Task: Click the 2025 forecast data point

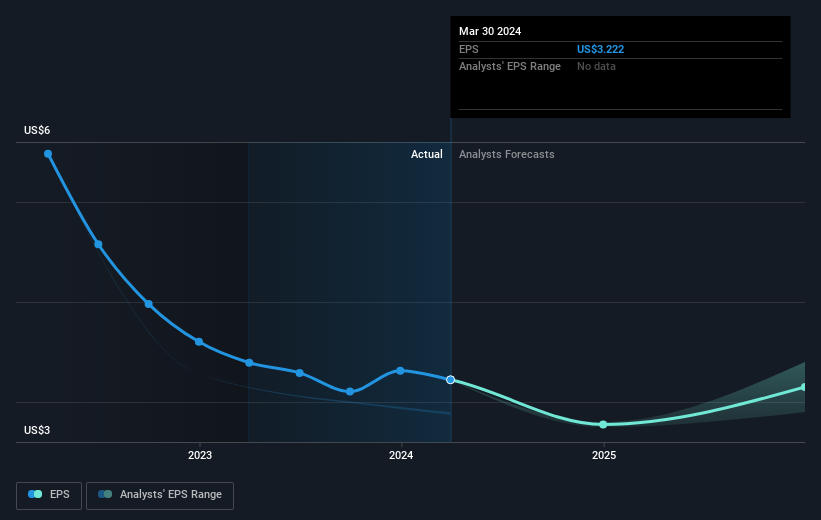Action: pyautogui.click(x=603, y=424)
